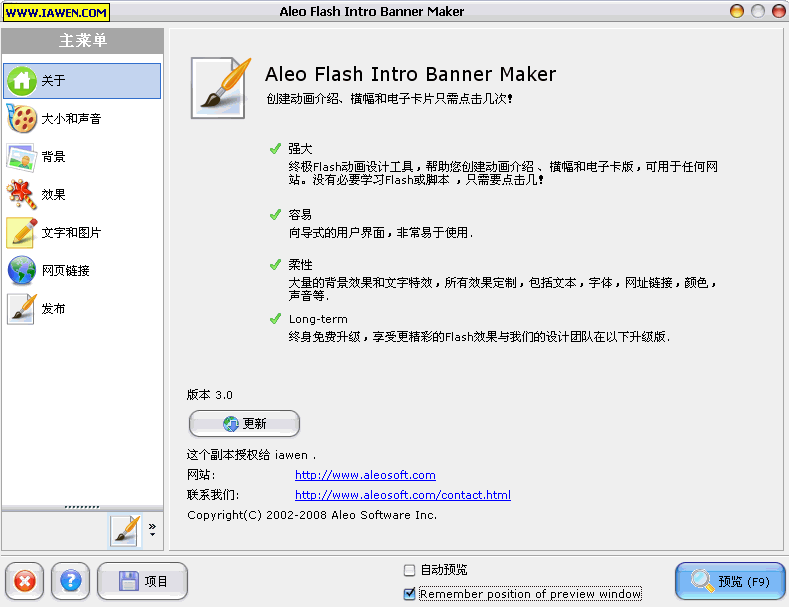Click the home icon beside 关于
The image size is (789, 607).
click(x=22, y=81)
